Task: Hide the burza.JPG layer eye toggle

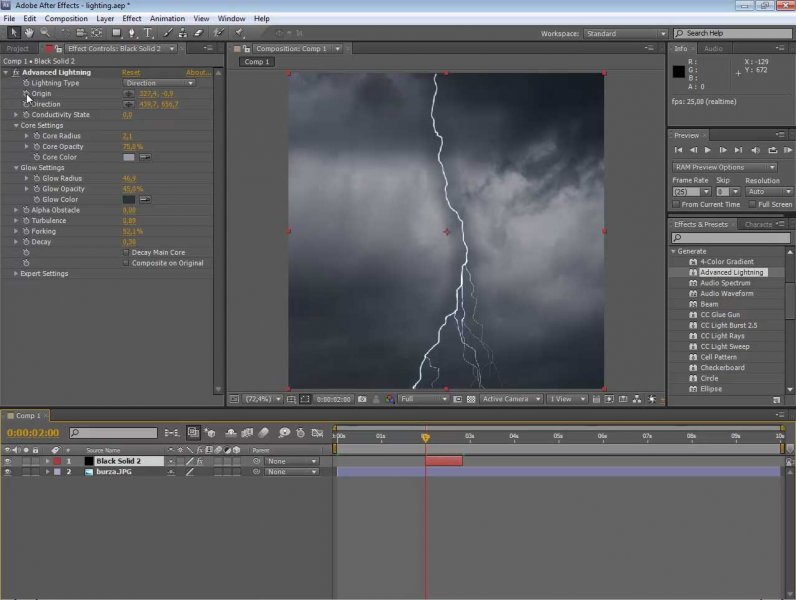Action: (8, 472)
